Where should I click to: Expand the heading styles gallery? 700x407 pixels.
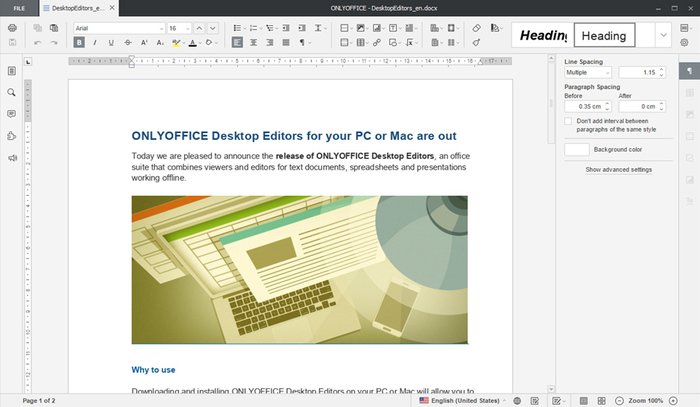(x=665, y=35)
